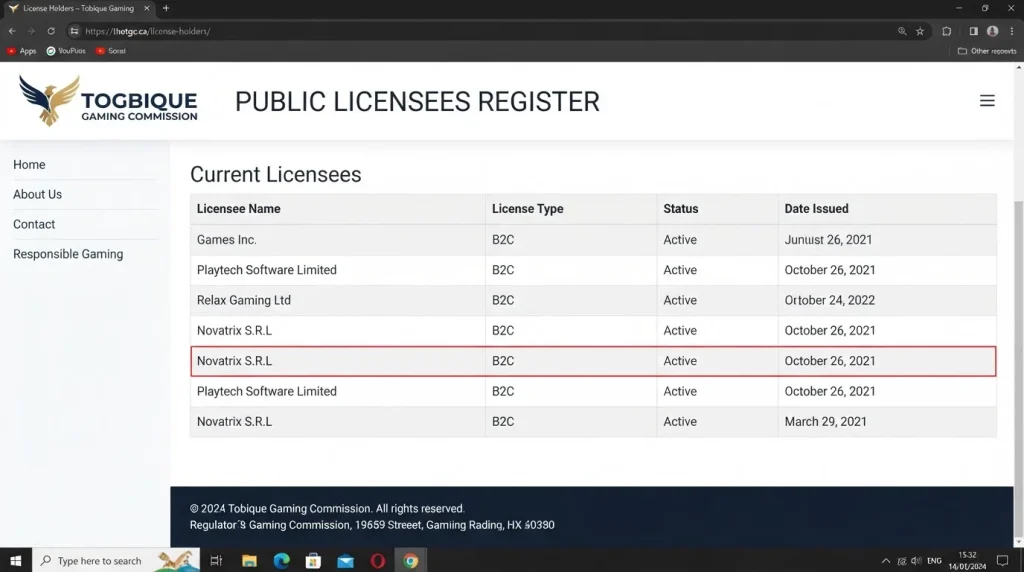Image resolution: width=1024 pixels, height=572 pixels.
Task: Open the network icon in the tray
Action: pyautogui.click(x=902, y=560)
